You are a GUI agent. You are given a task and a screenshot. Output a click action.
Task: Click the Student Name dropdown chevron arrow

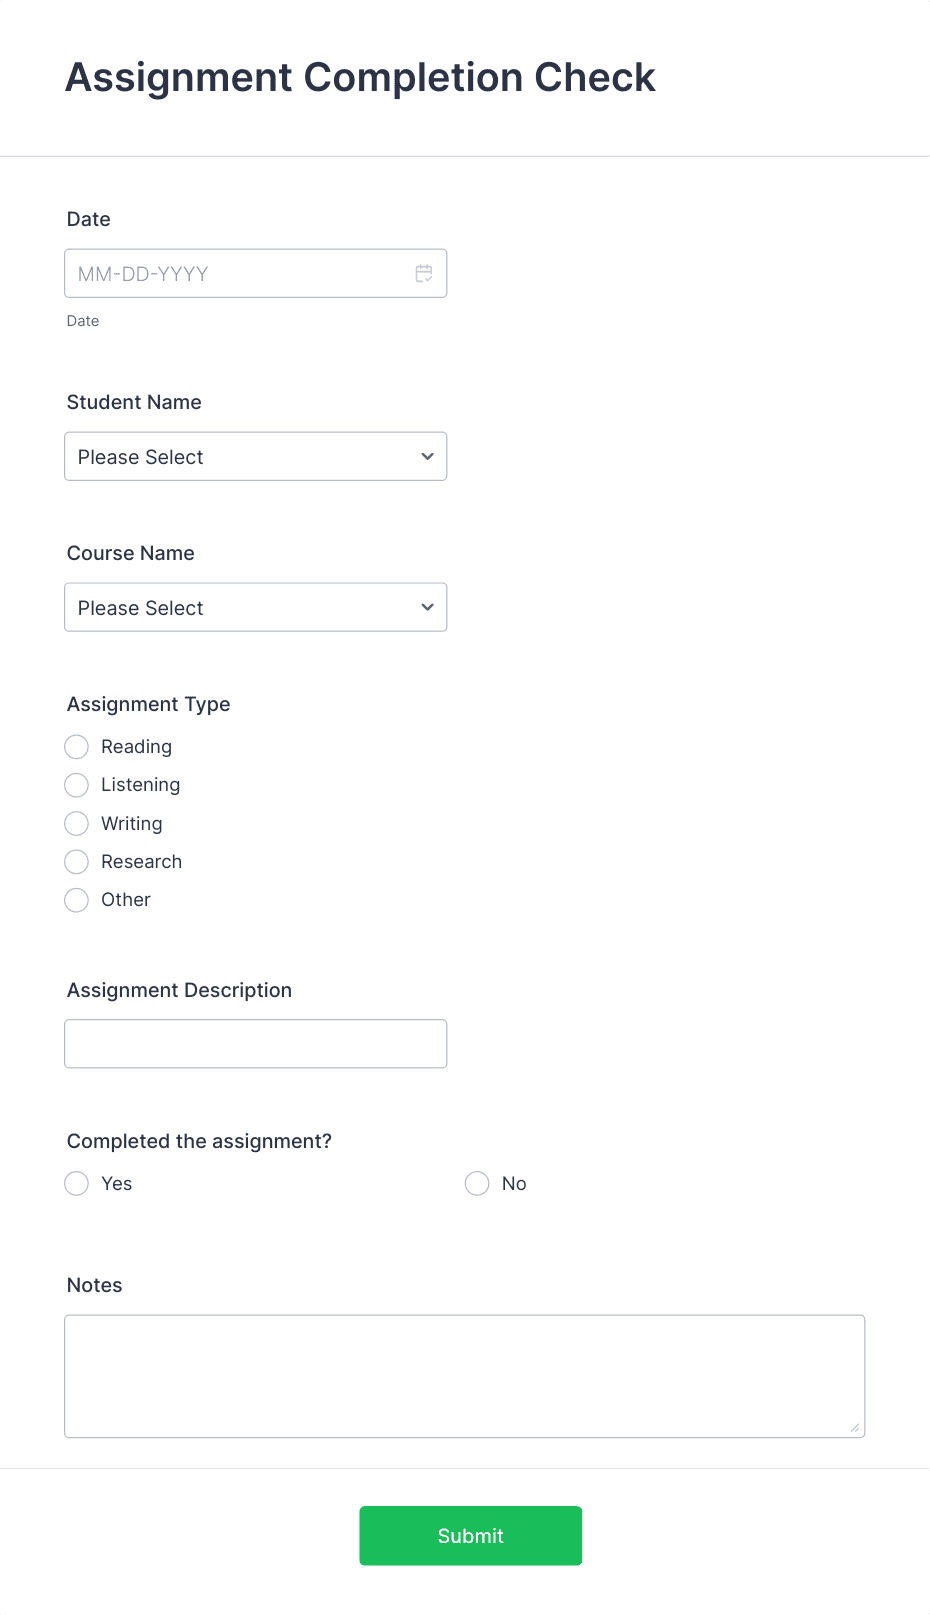pyautogui.click(x=427, y=456)
